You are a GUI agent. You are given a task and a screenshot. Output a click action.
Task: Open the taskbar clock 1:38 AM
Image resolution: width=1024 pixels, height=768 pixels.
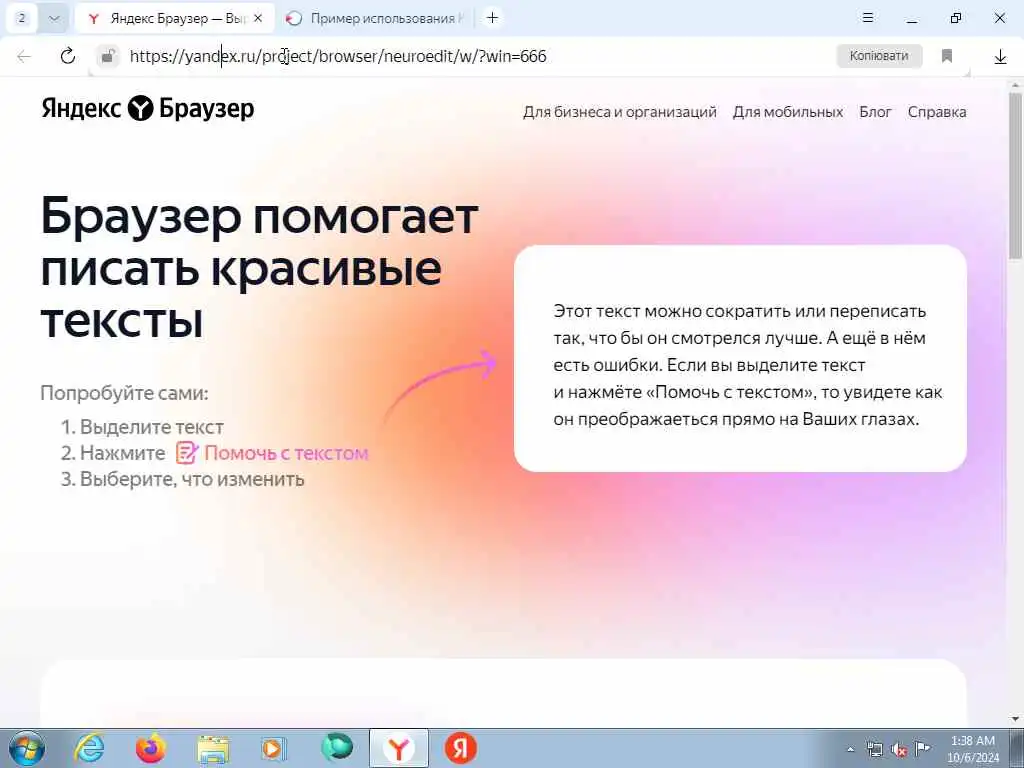point(973,749)
